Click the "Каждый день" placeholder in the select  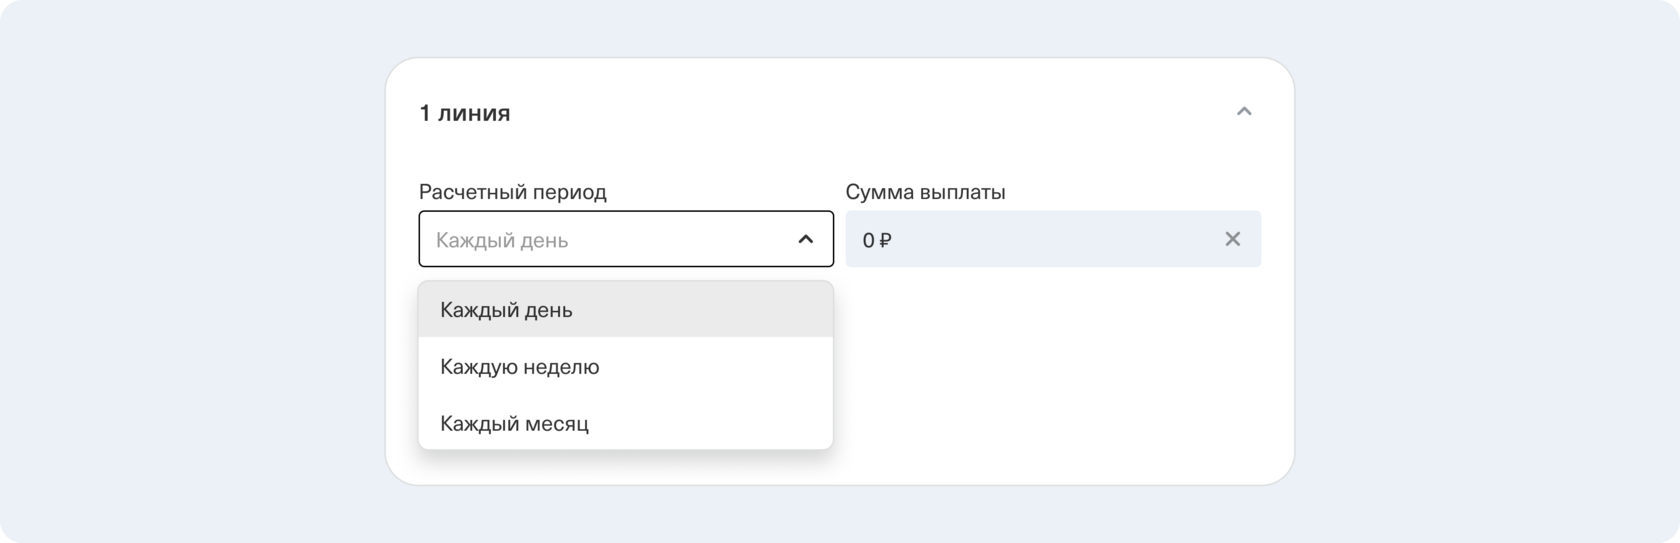tap(502, 240)
